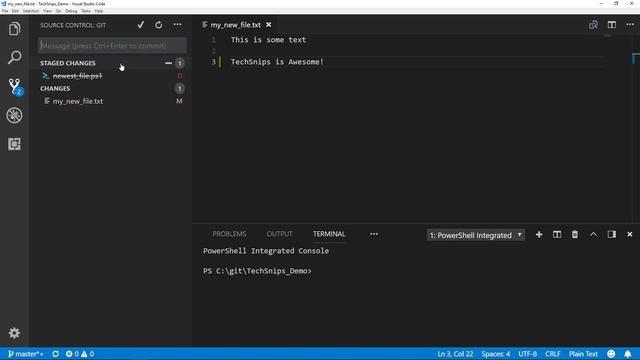This screenshot has height=360, width=640.
Task: Kill terminal with trash icon
Action: [575, 235]
